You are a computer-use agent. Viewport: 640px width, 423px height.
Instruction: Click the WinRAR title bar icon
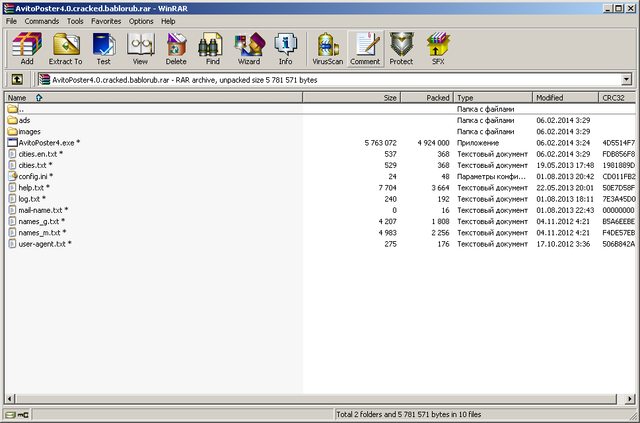click(x=9, y=8)
